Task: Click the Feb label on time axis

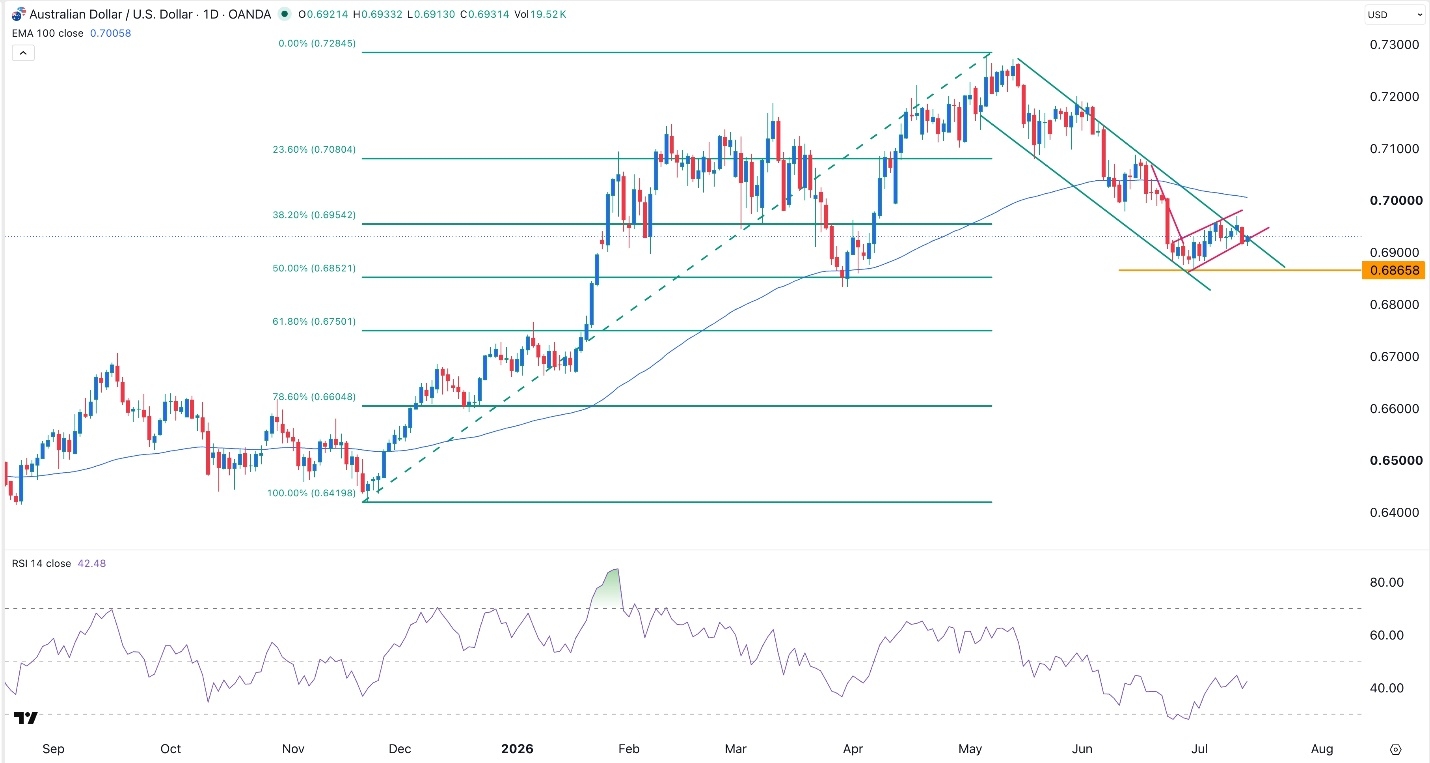Action: (x=628, y=749)
